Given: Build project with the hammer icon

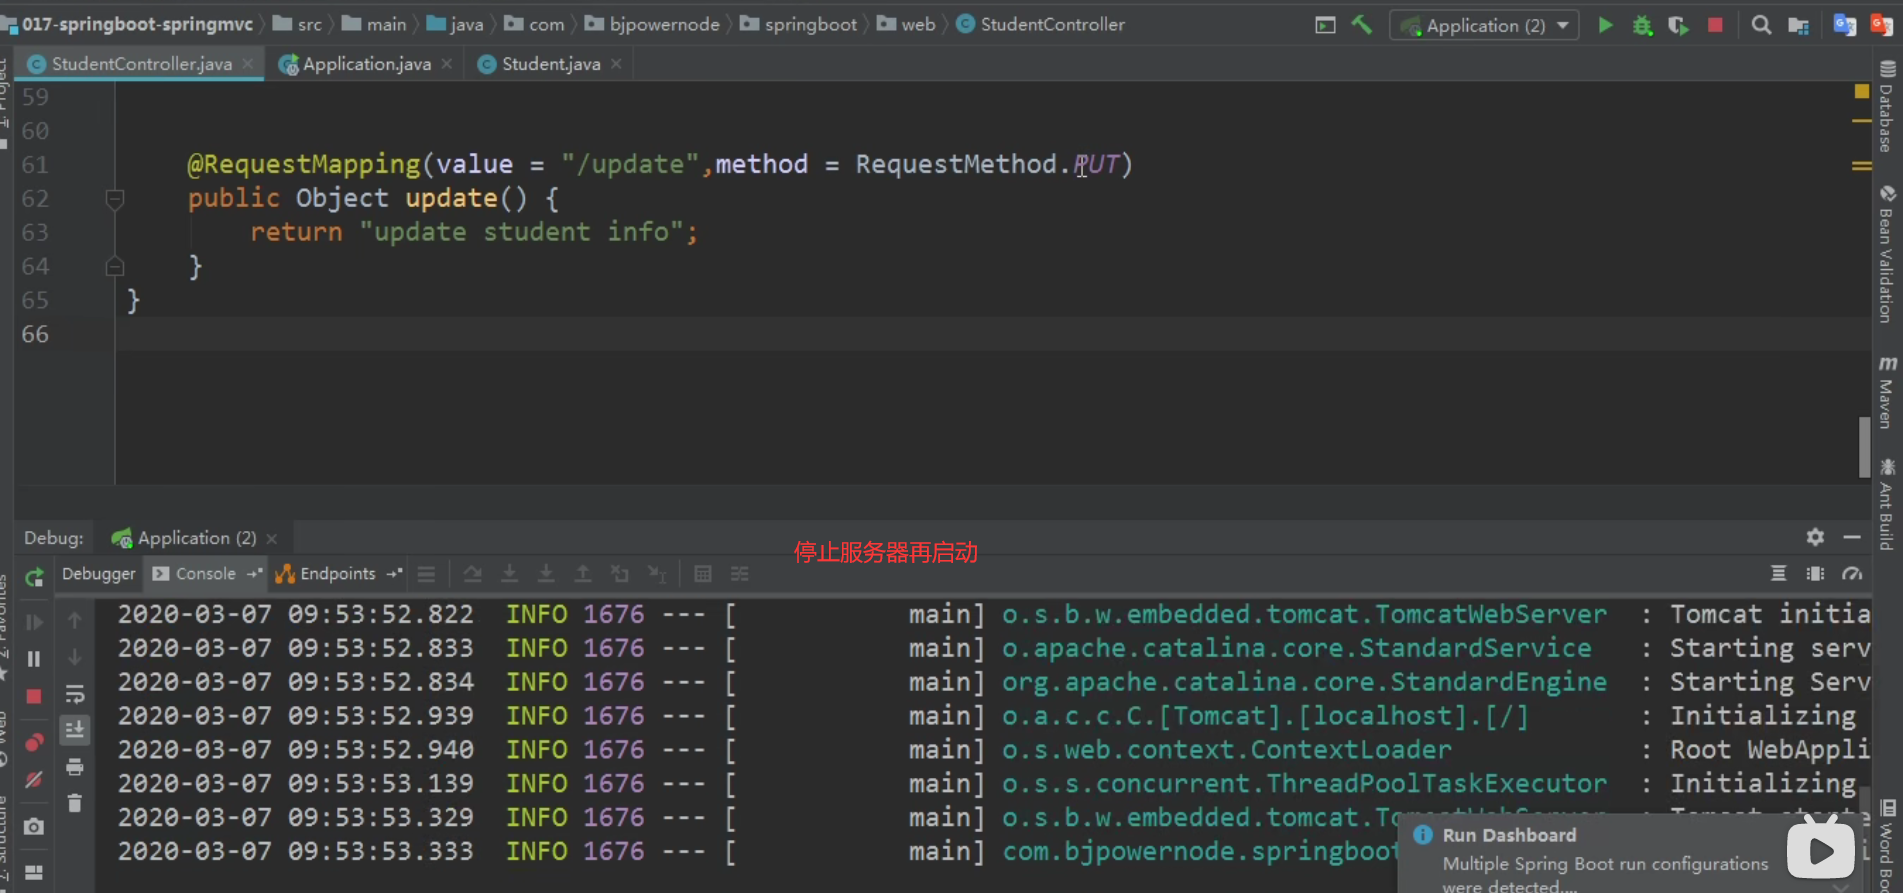Looking at the screenshot, I should point(1362,25).
